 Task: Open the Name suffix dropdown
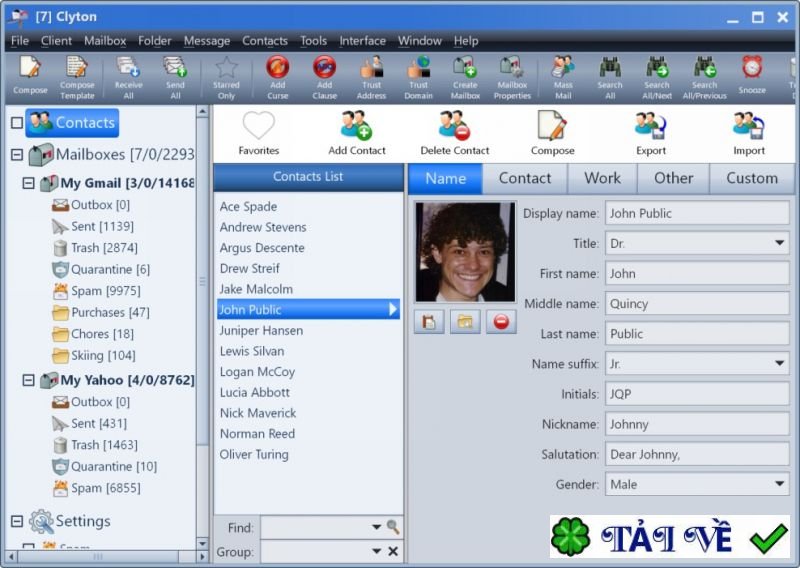pyautogui.click(x=779, y=363)
